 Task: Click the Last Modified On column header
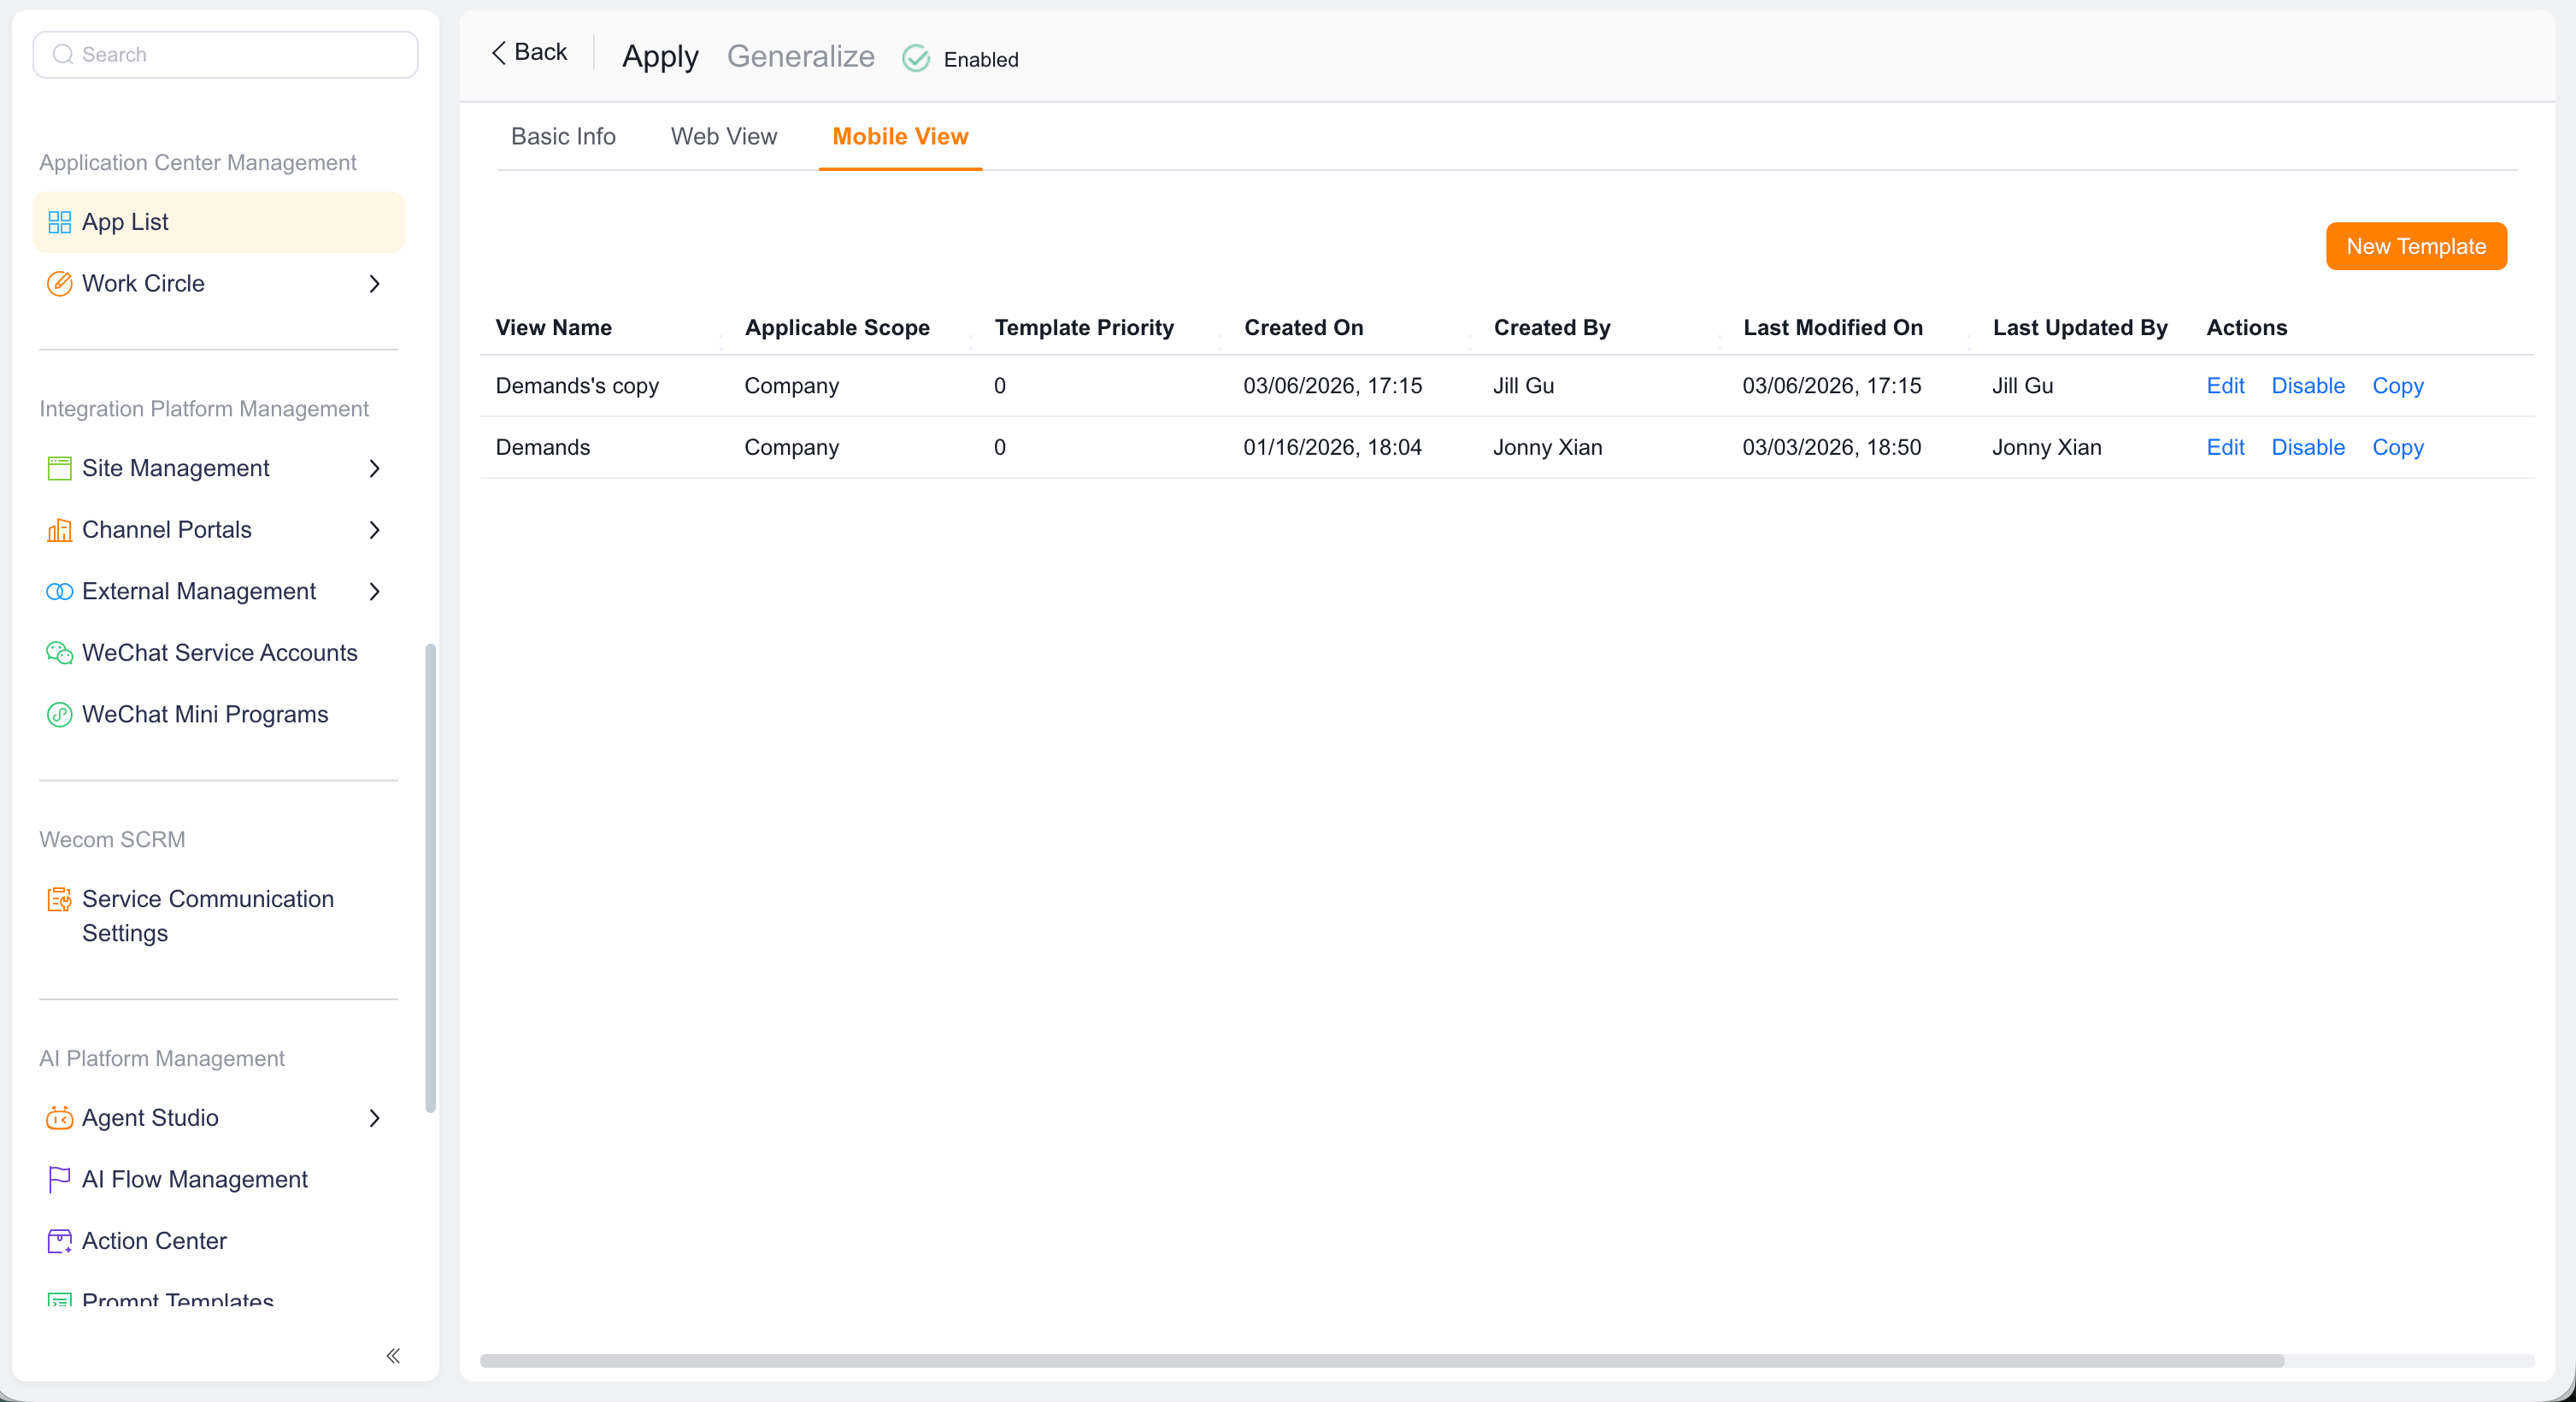click(1832, 328)
